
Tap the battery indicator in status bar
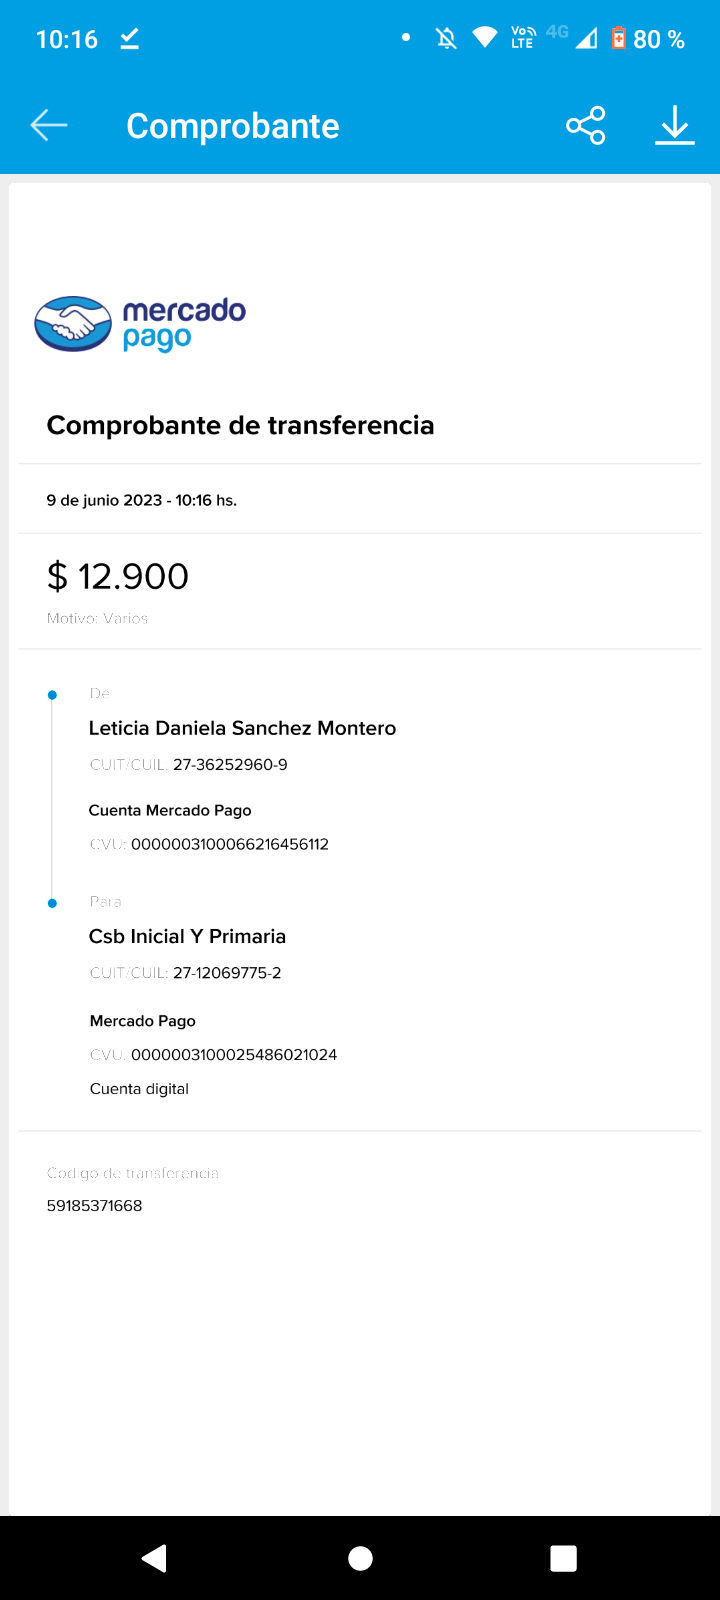(x=619, y=39)
